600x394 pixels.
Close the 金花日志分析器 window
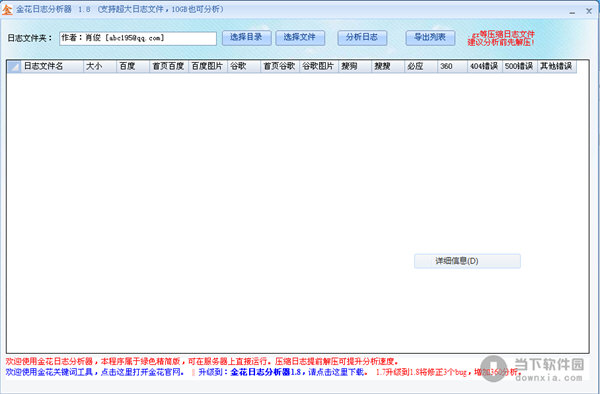point(589,11)
